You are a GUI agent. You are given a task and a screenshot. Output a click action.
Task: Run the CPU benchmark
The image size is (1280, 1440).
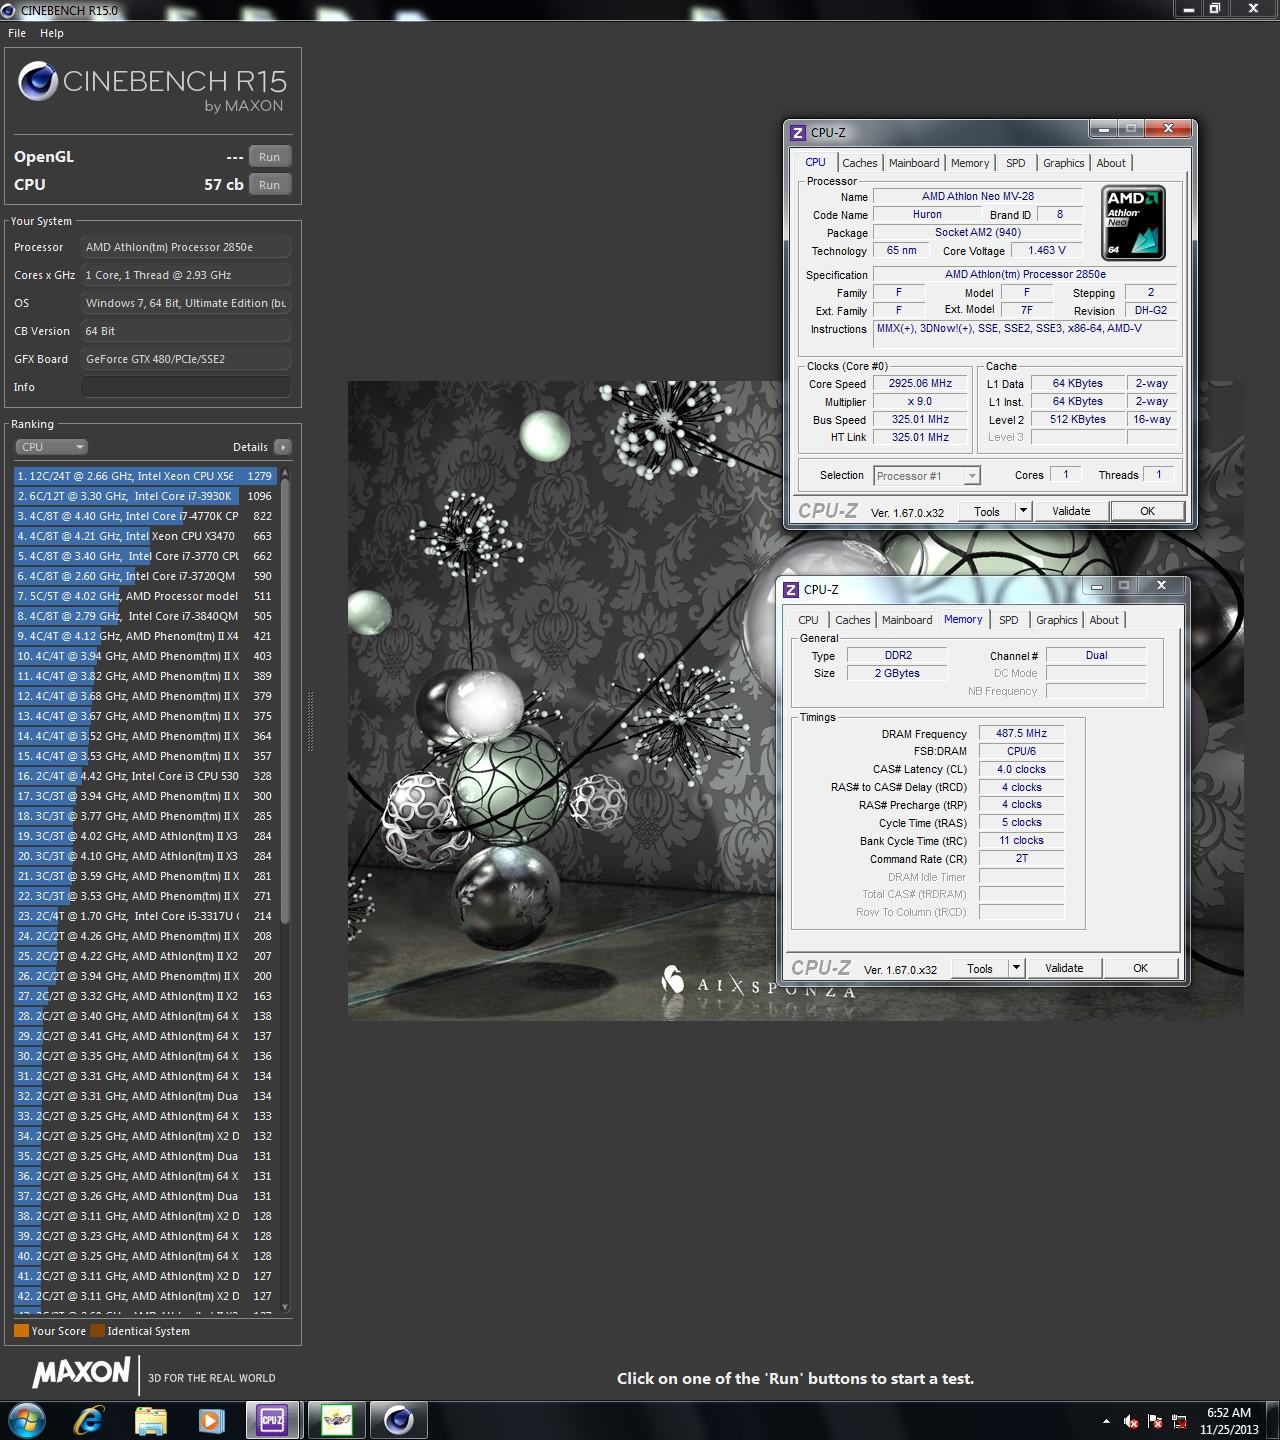(x=270, y=185)
